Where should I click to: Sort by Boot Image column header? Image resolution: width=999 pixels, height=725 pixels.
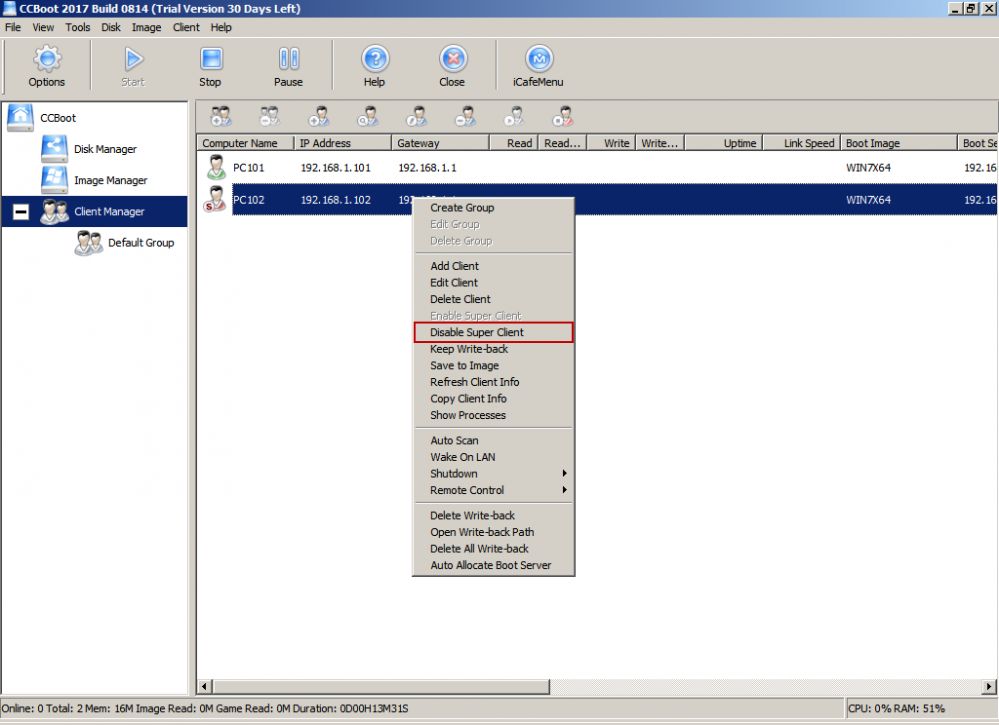899,143
